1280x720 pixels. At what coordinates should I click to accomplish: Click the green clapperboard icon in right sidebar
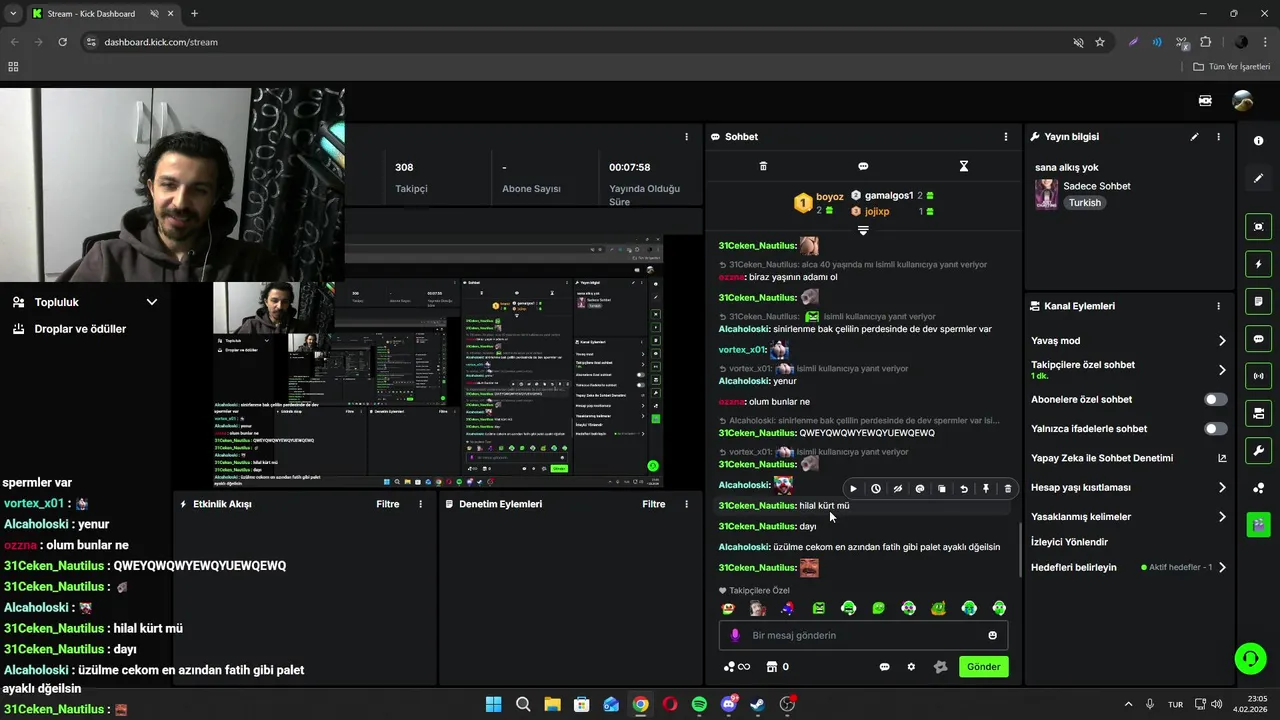click(1258, 524)
